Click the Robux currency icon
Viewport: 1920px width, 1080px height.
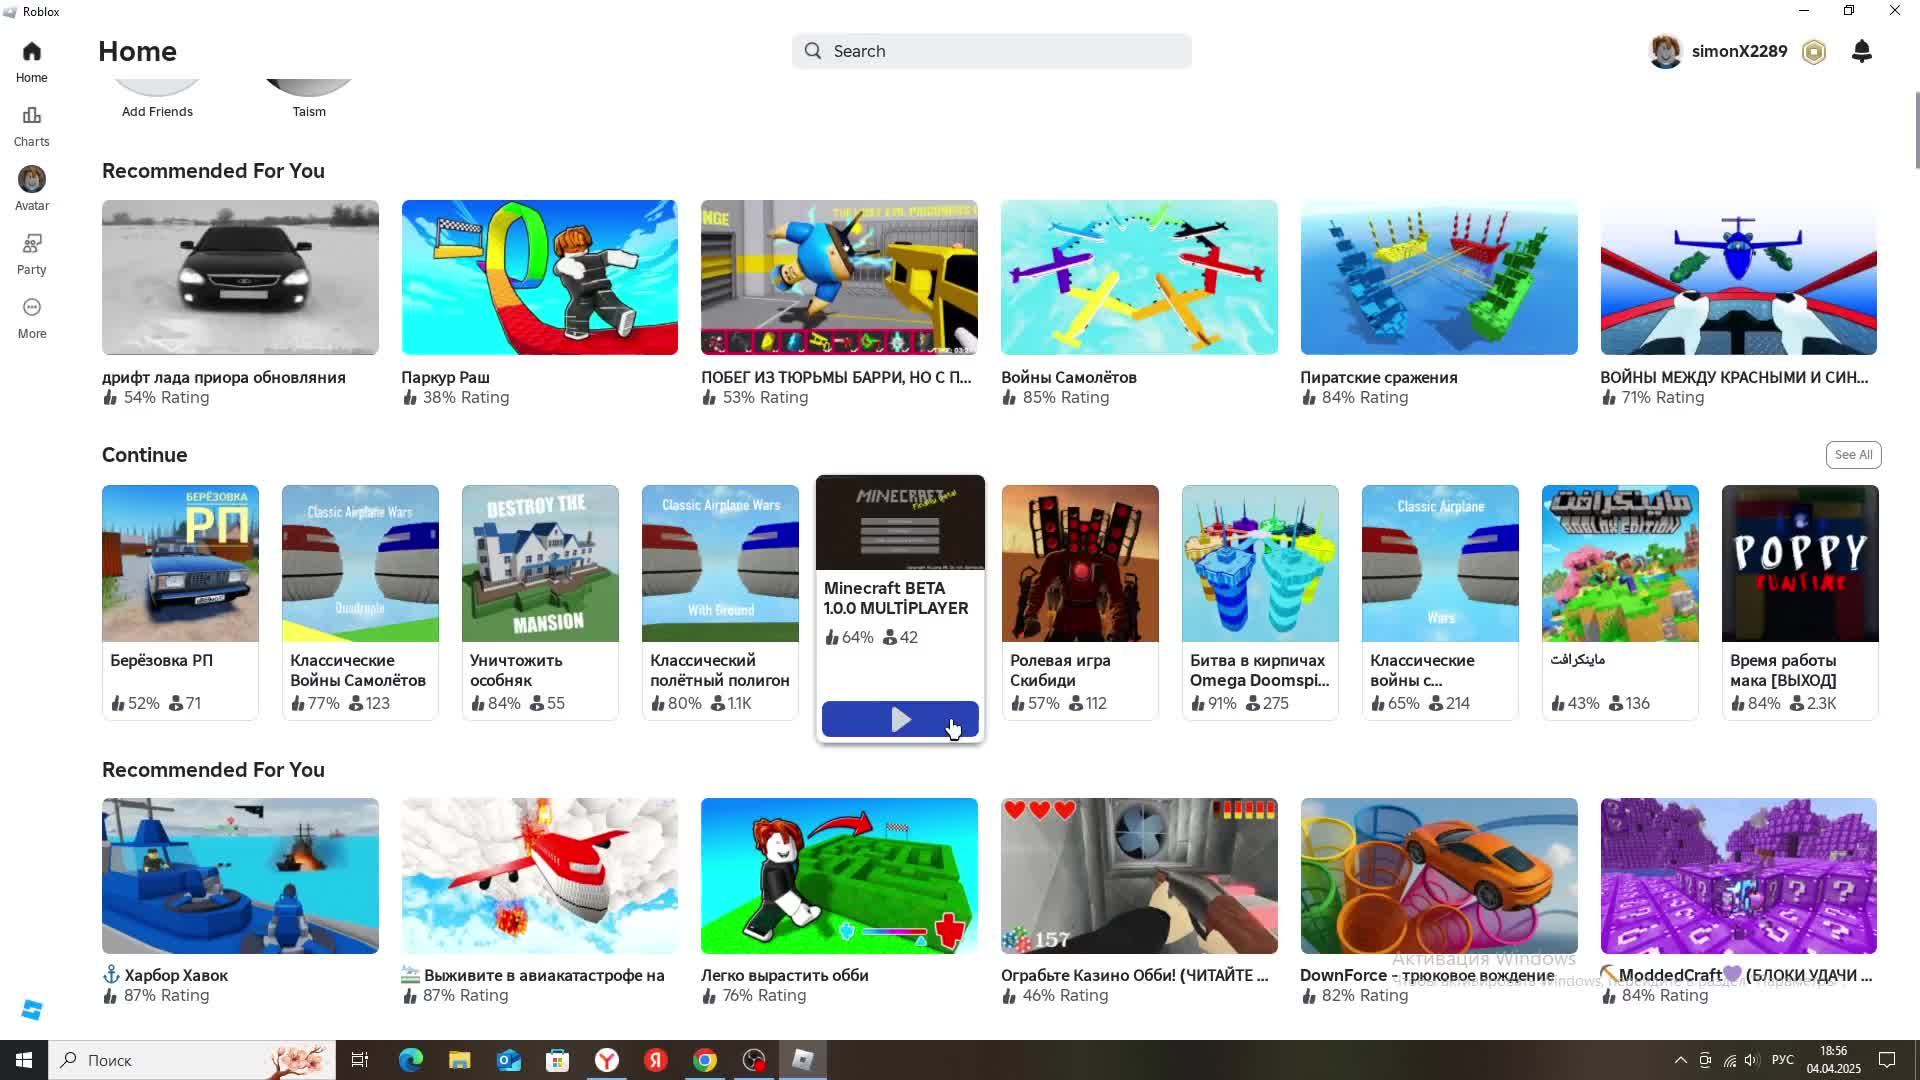click(1814, 51)
